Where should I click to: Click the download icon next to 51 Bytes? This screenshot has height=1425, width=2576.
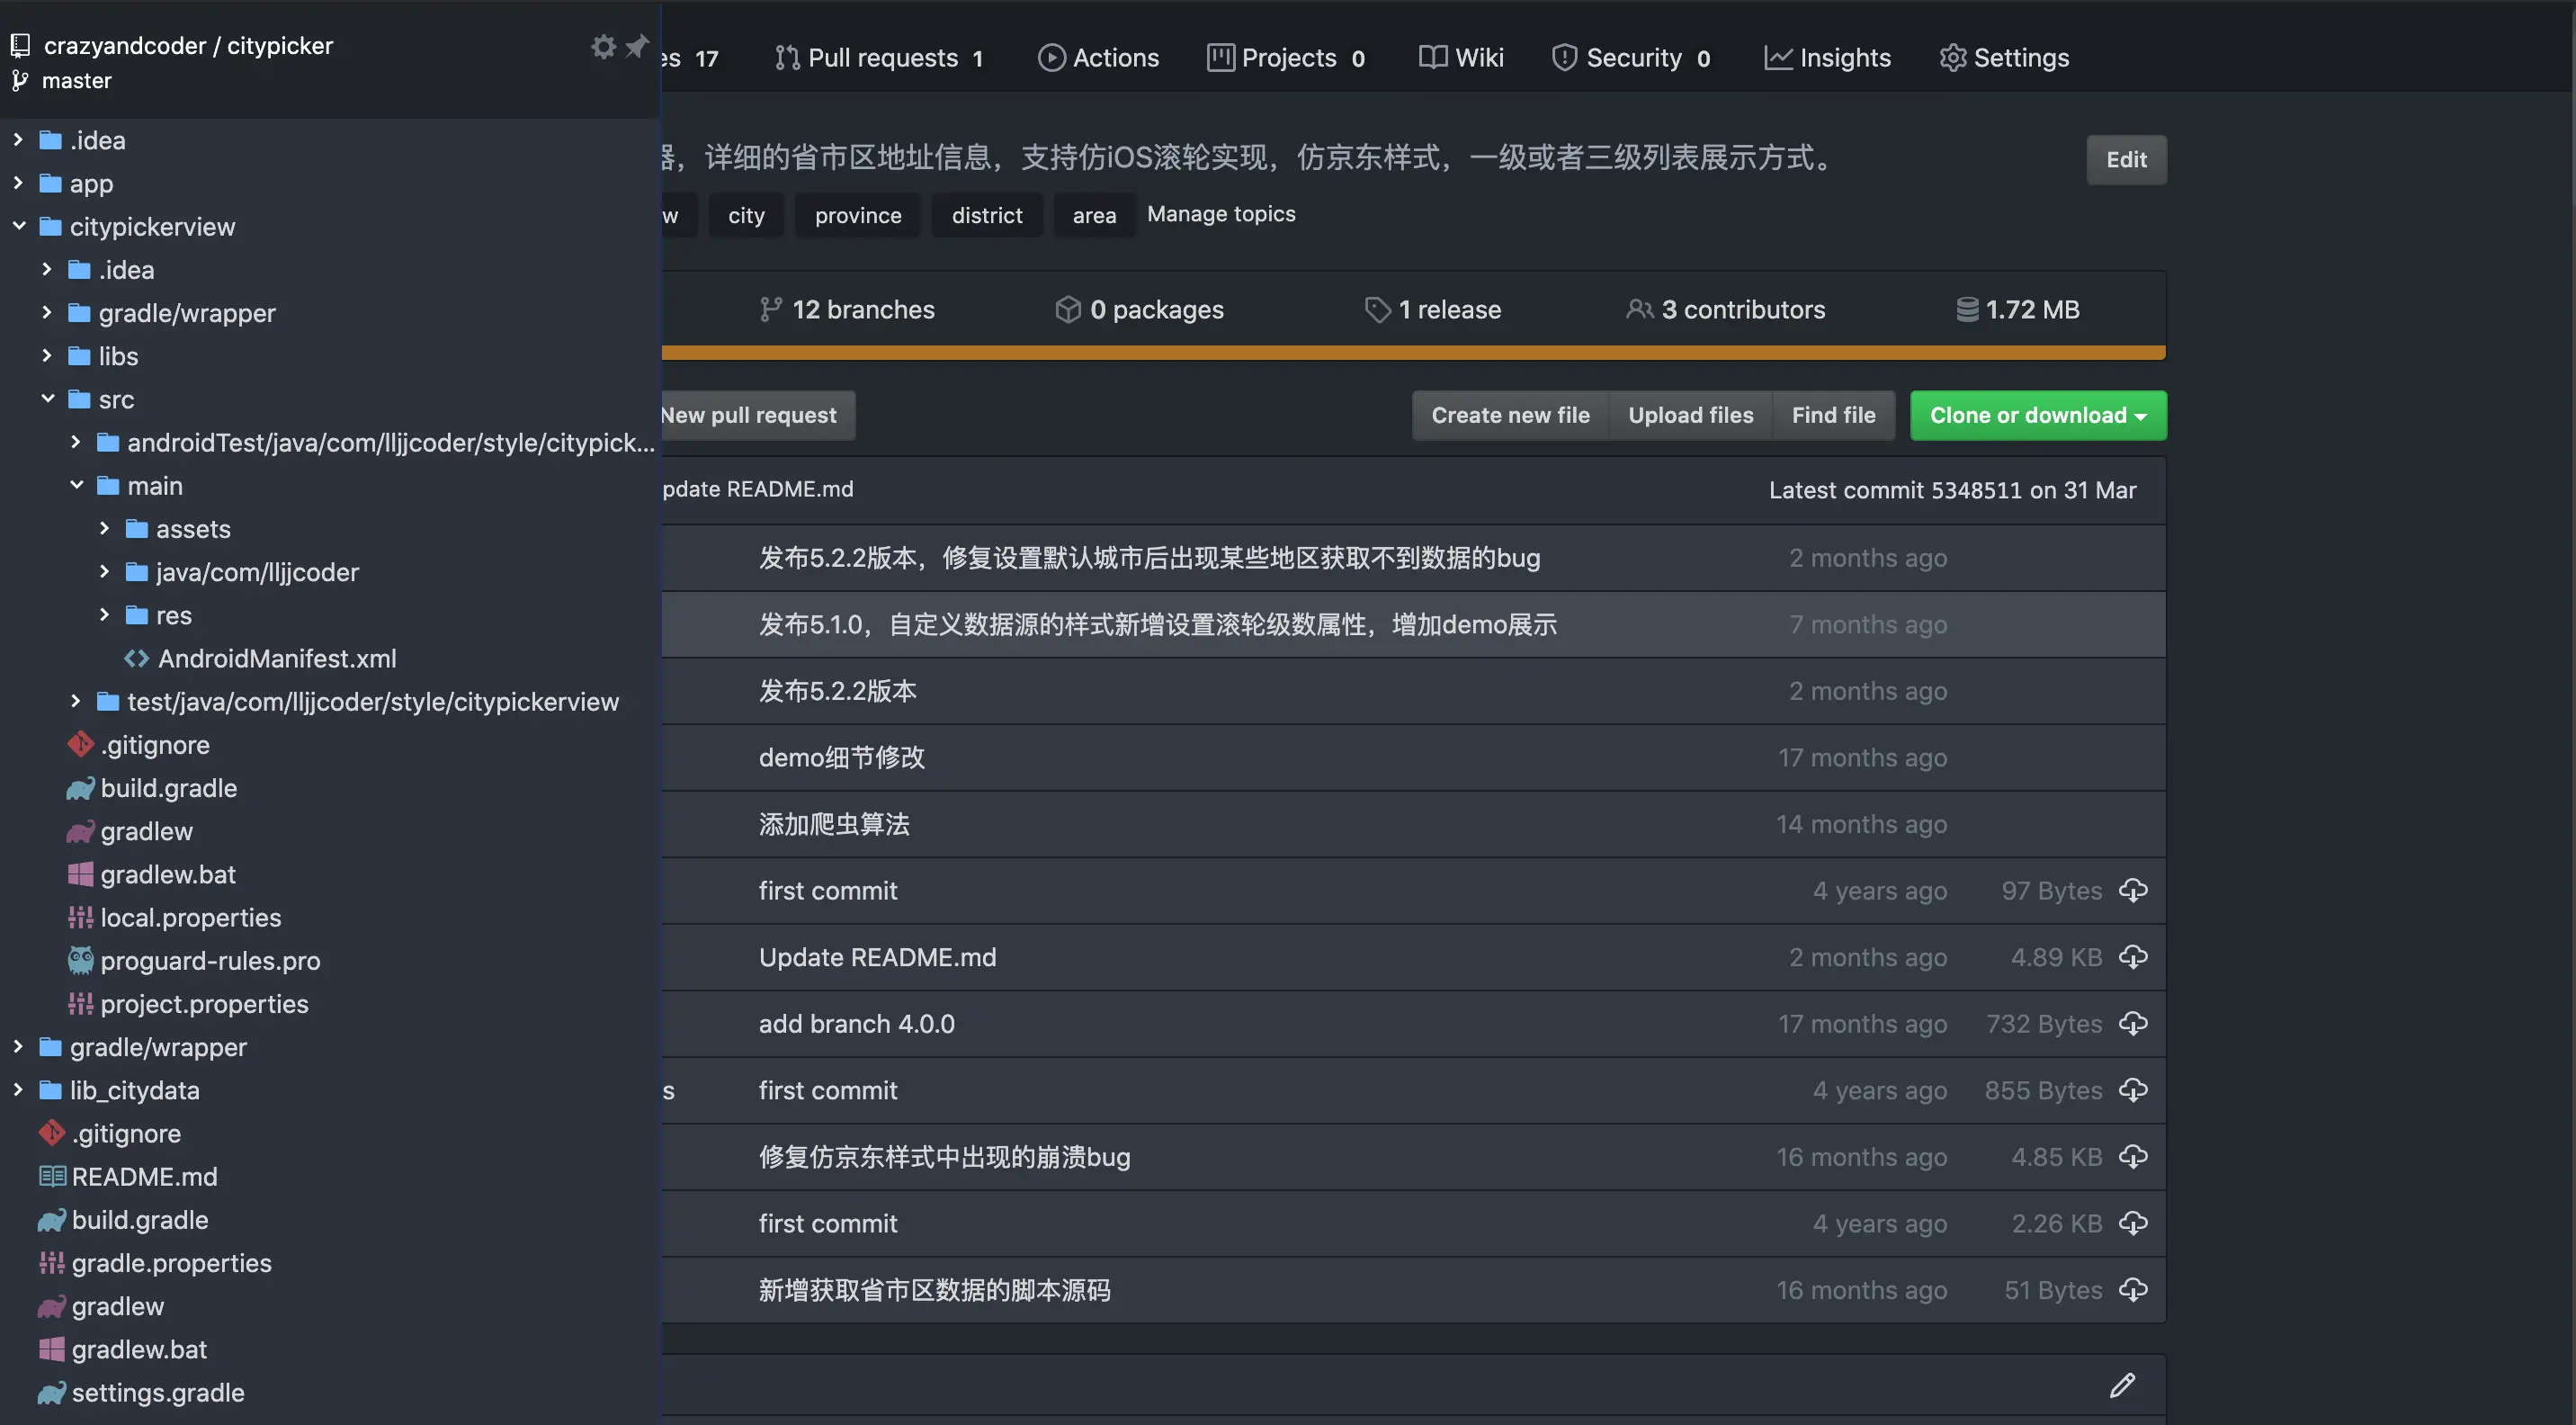2133,1290
